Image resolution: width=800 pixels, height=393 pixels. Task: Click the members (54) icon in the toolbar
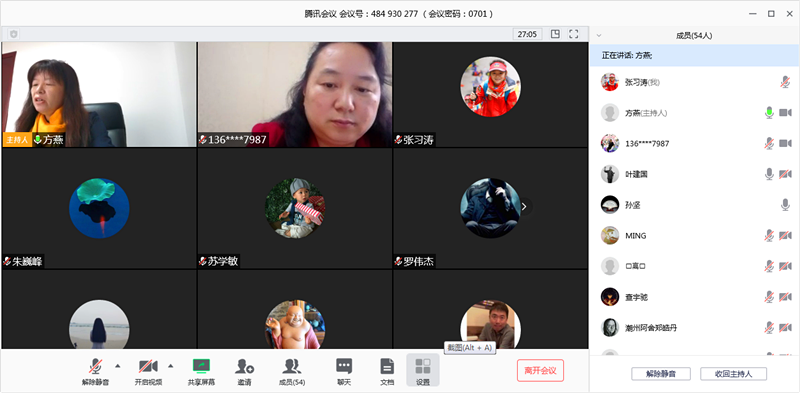tap(292, 366)
